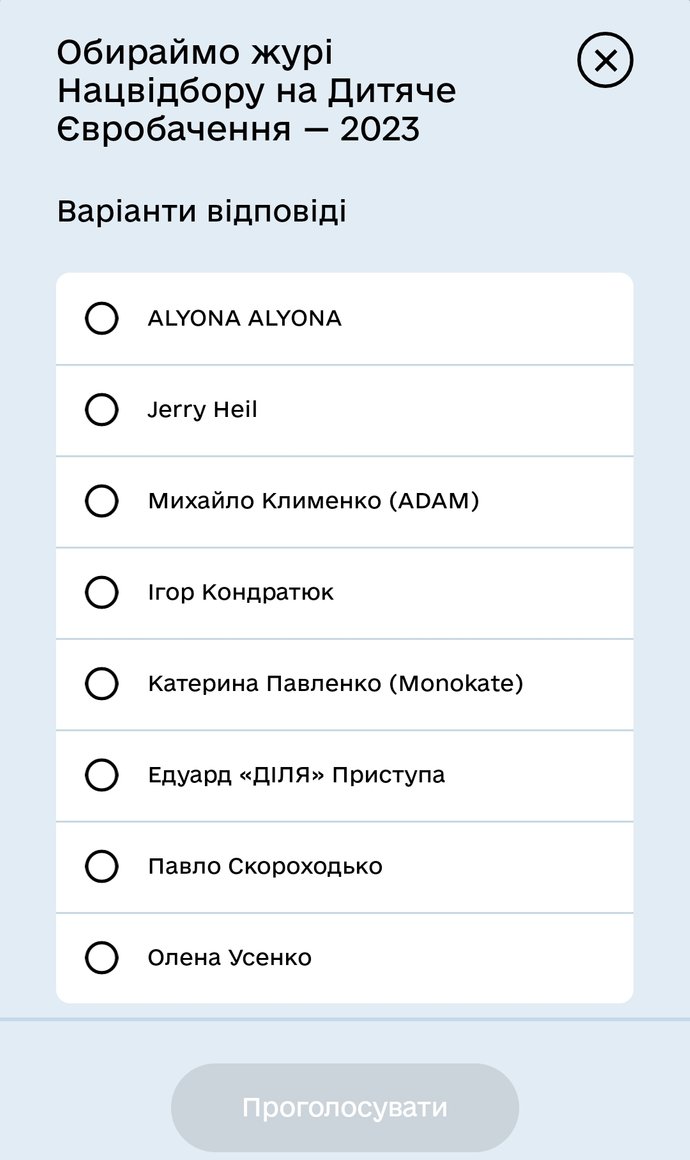Select the Ігор Кондратюк radio option
The image size is (690, 1160).
(101, 592)
